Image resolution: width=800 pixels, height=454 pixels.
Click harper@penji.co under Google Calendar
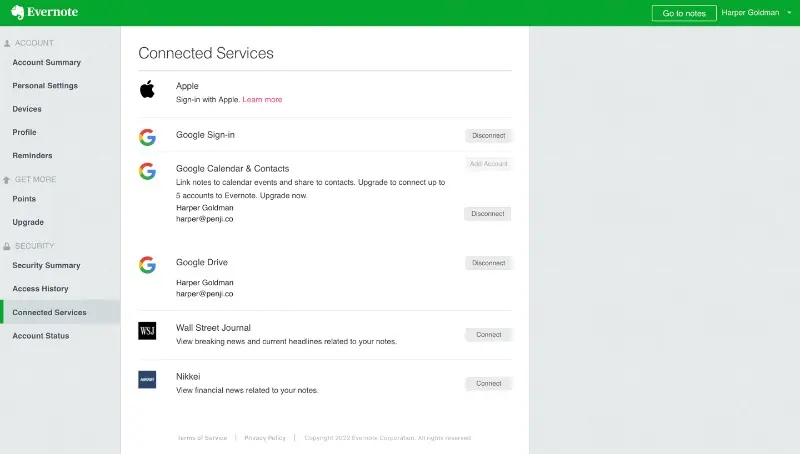tap(205, 219)
